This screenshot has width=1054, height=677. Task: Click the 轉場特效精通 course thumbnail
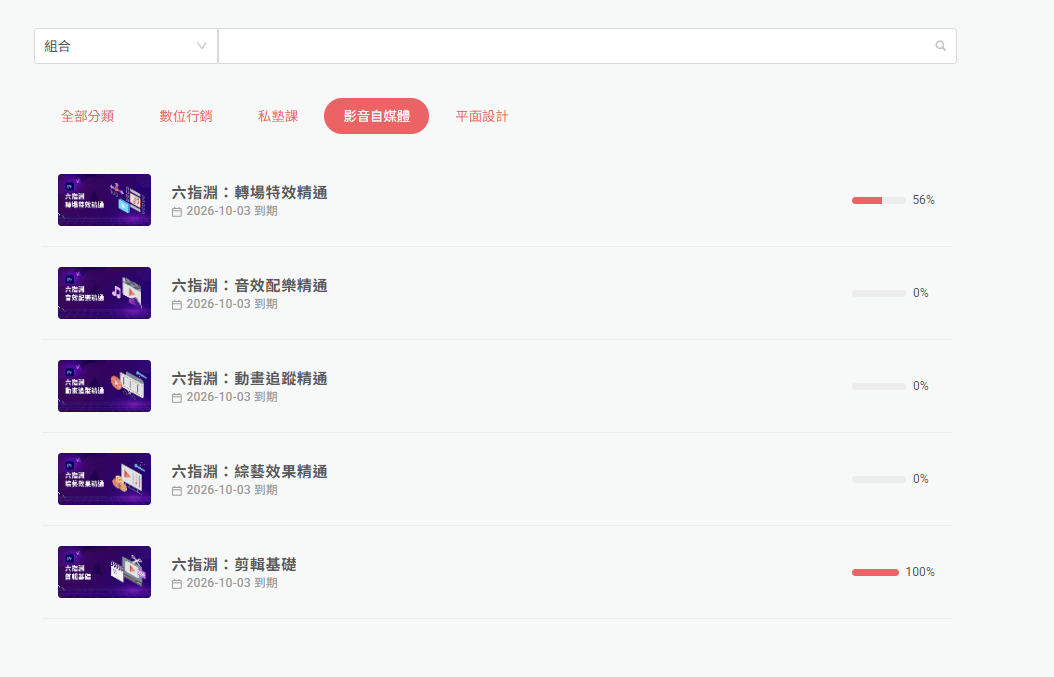pyautogui.click(x=104, y=200)
